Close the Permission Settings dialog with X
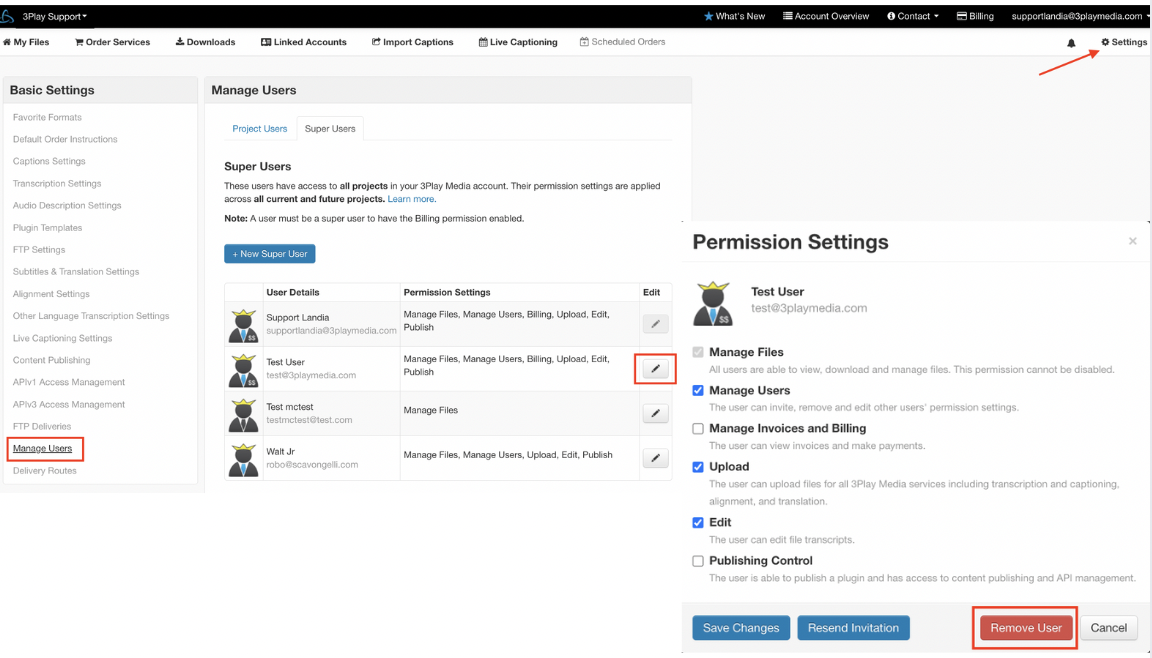Image resolution: width=1152 pixels, height=658 pixels. (x=1132, y=241)
